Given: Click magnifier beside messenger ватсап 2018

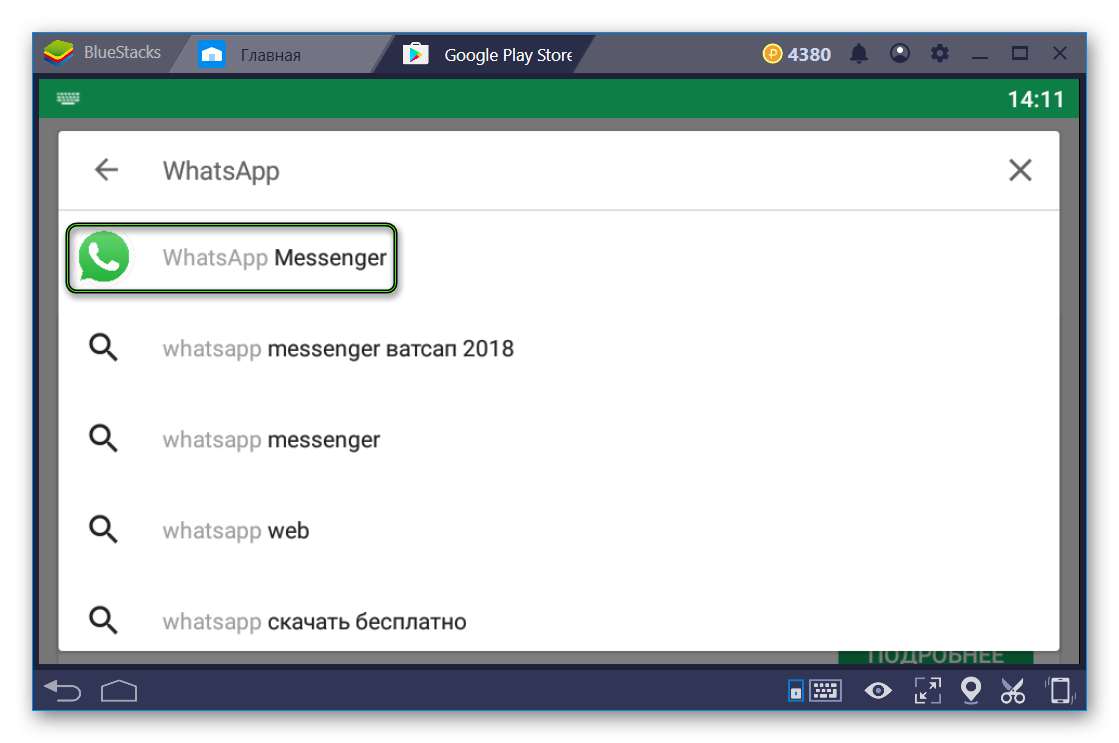Looking at the screenshot, I should tap(103, 348).
